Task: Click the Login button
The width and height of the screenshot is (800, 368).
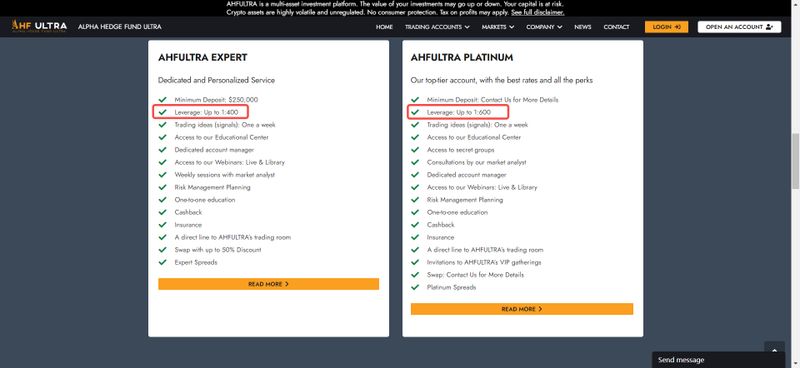Action: click(x=666, y=27)
